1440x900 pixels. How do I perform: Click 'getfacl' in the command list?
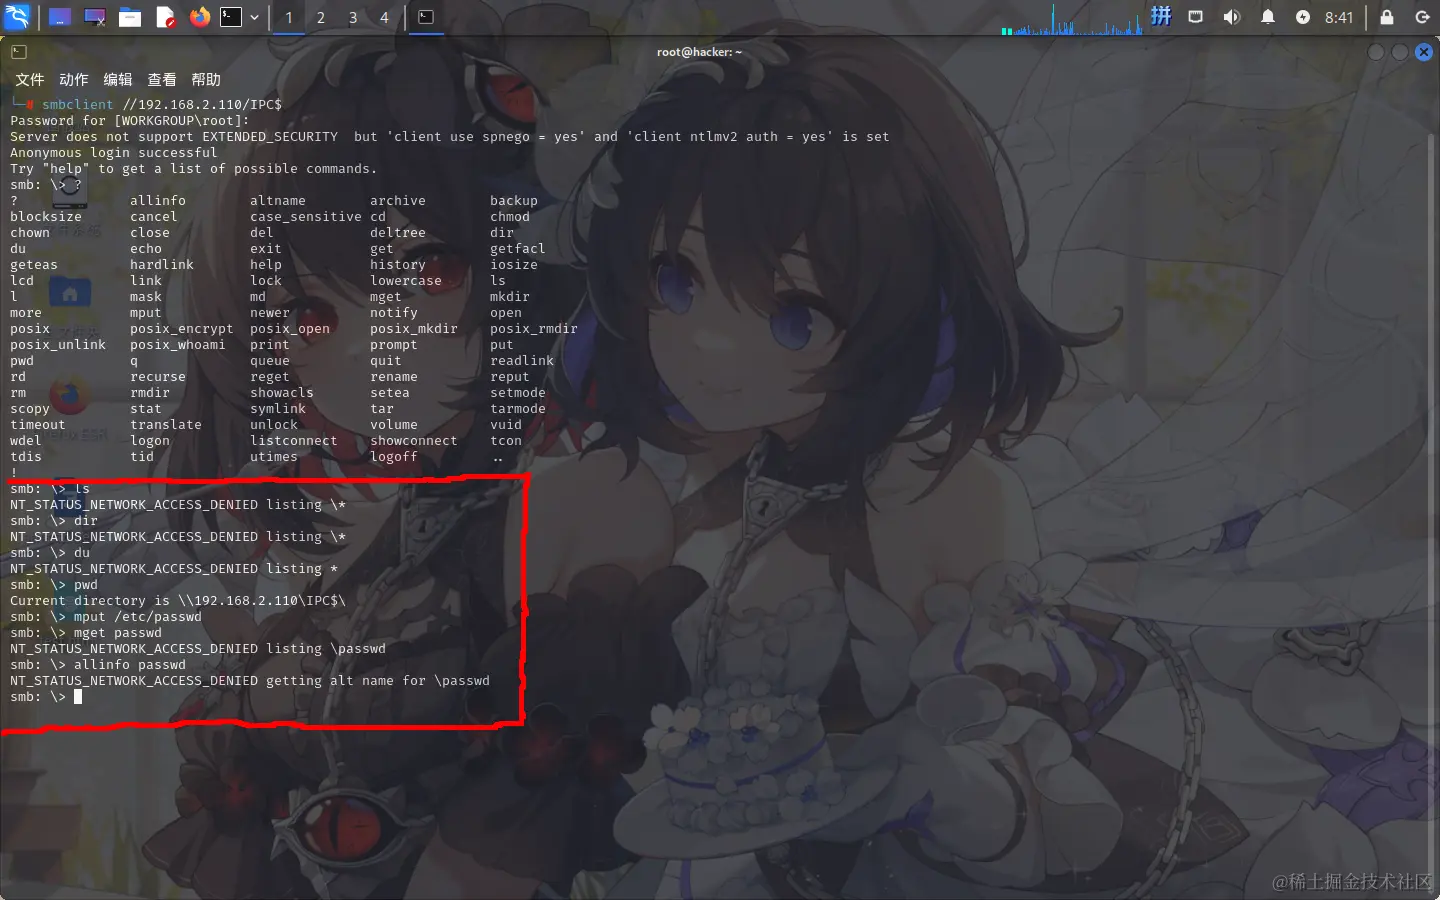tap(518, 248)
